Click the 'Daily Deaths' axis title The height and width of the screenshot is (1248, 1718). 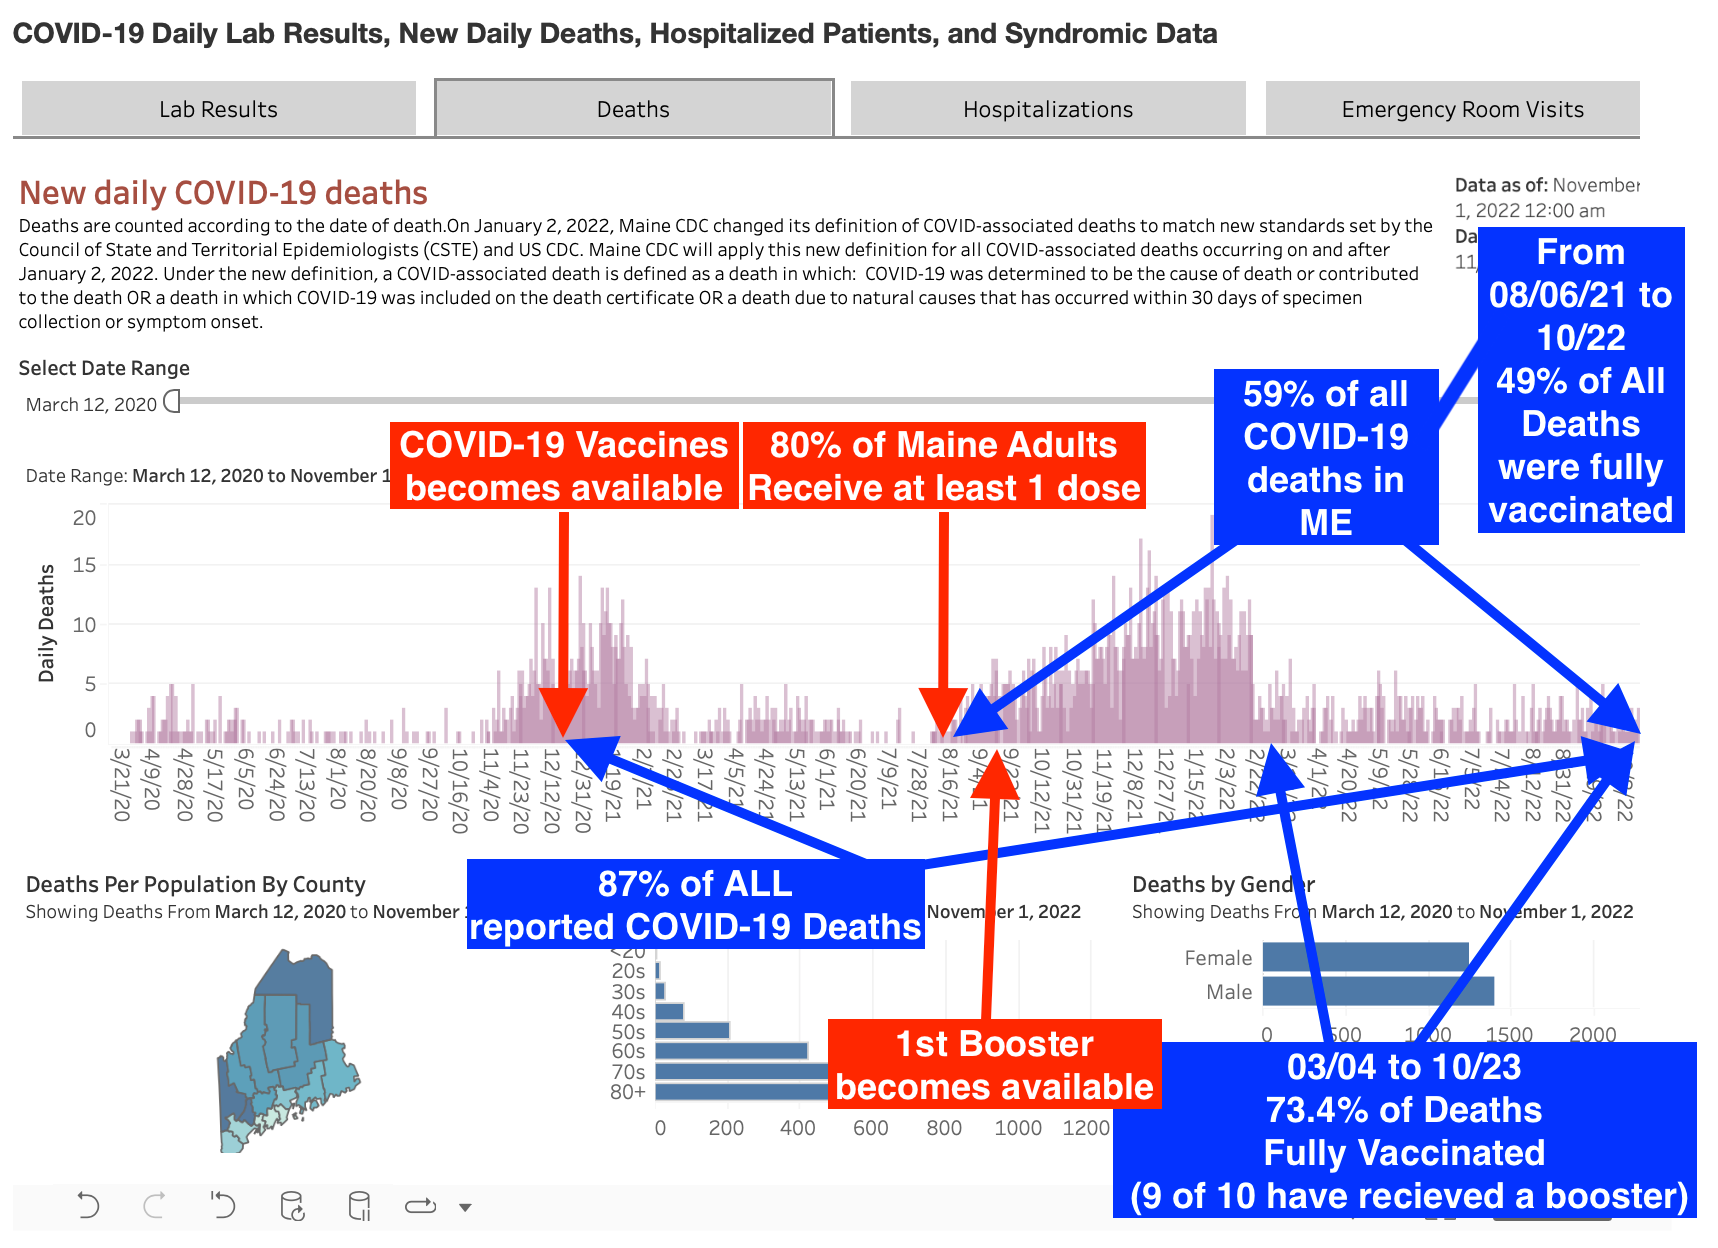[46, 623]
